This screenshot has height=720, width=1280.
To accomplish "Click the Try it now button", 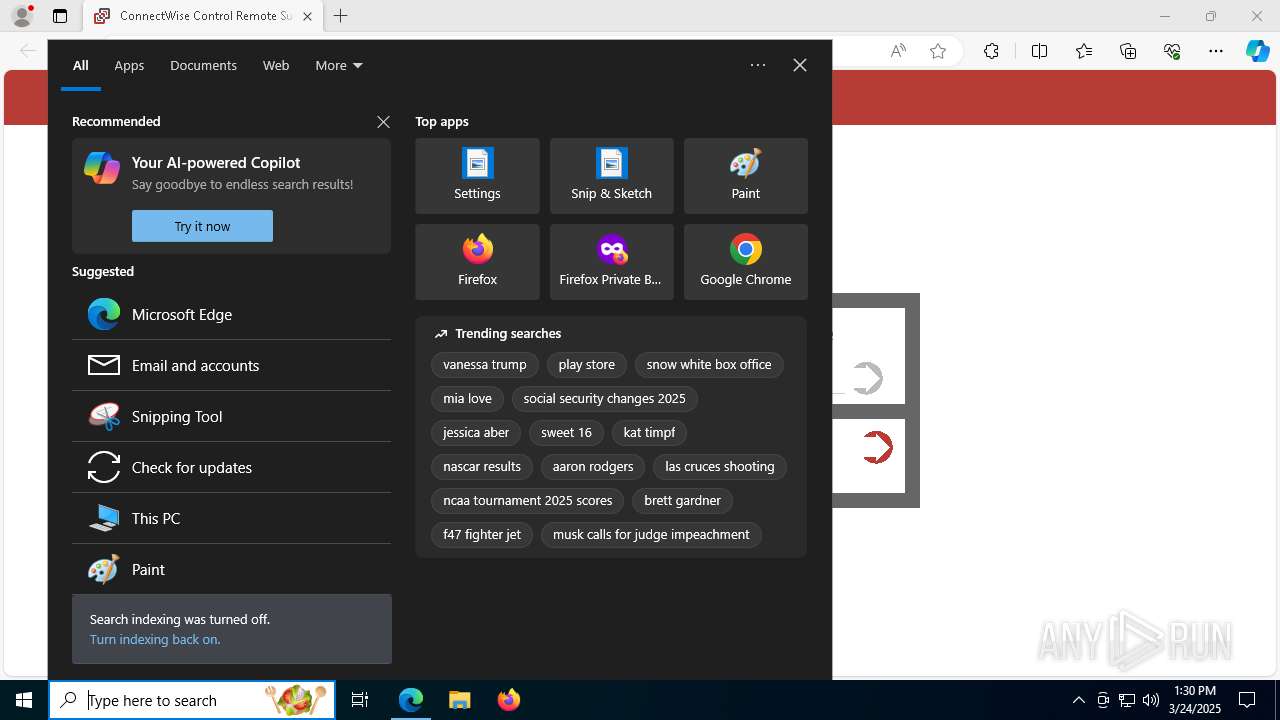I will coord(202,226).
